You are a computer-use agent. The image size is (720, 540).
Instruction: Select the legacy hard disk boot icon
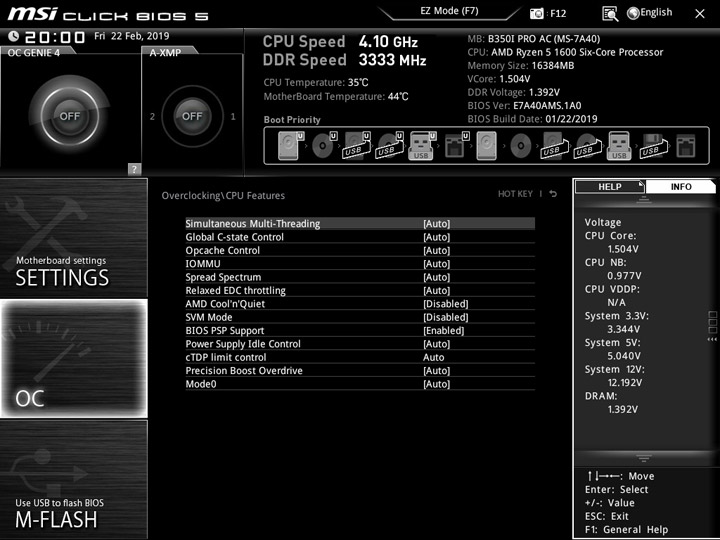tap(486, 146)
